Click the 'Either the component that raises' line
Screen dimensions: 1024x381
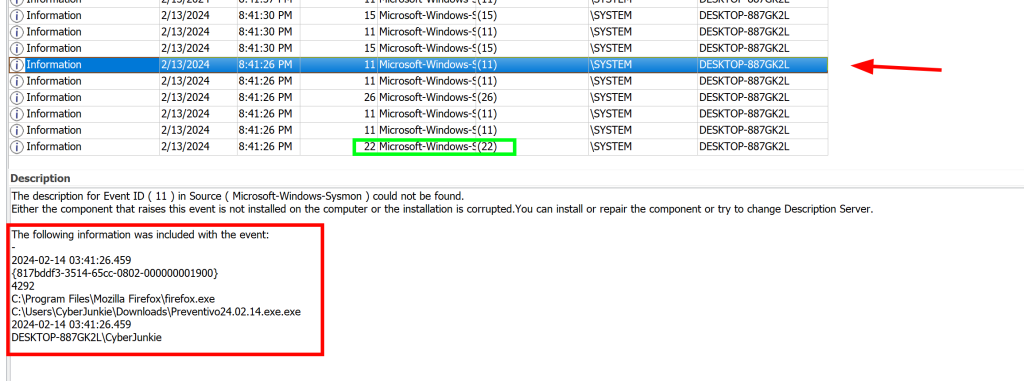pyautogui.click(x=442, y=209)
